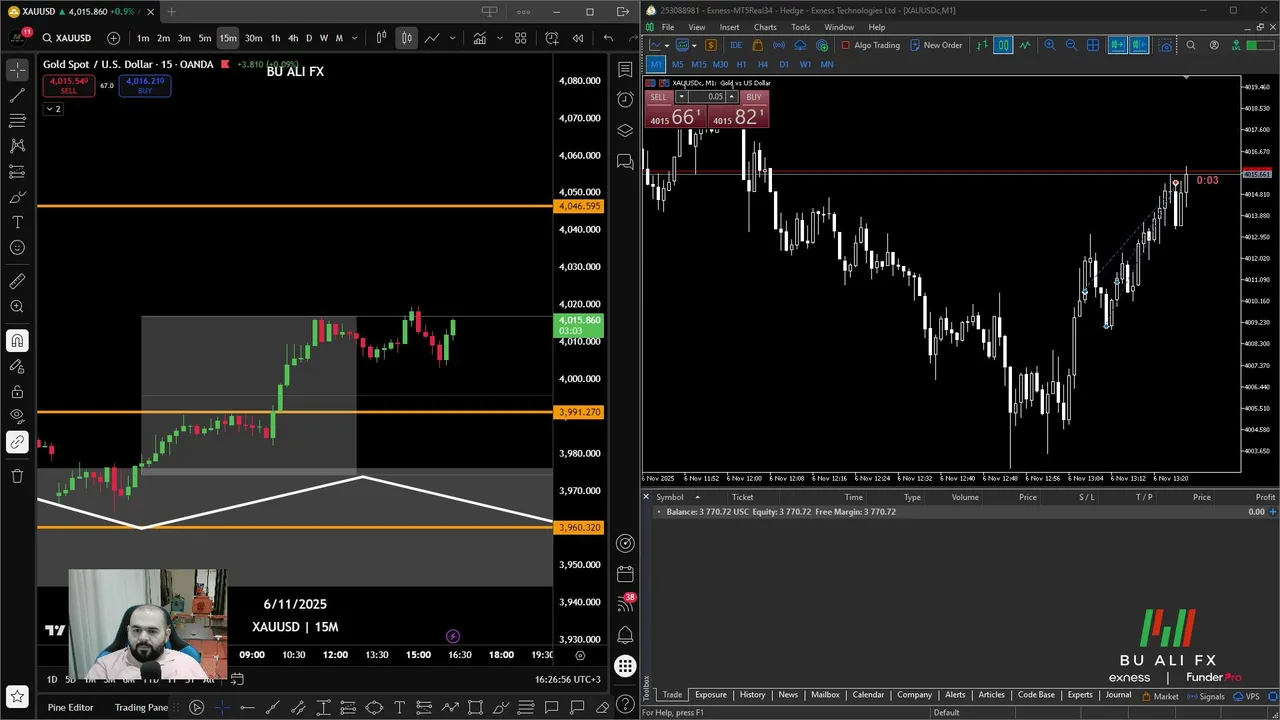The width and height of the screenshot is (1280, 720).
Task: Open the MT5 Insert menu
Action: tap(729, 27)
